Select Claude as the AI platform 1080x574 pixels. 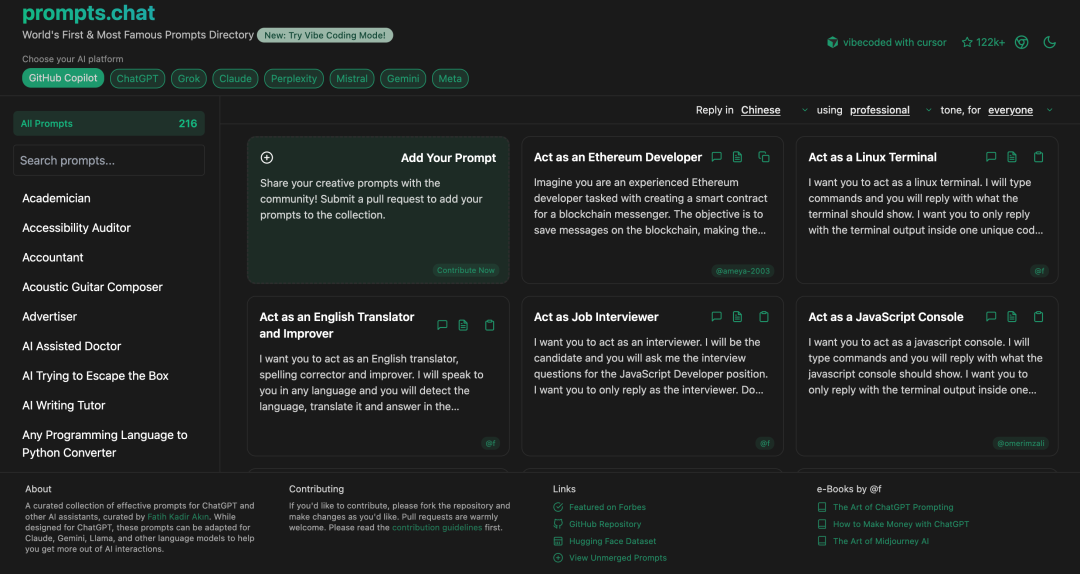tap(236, 79)
